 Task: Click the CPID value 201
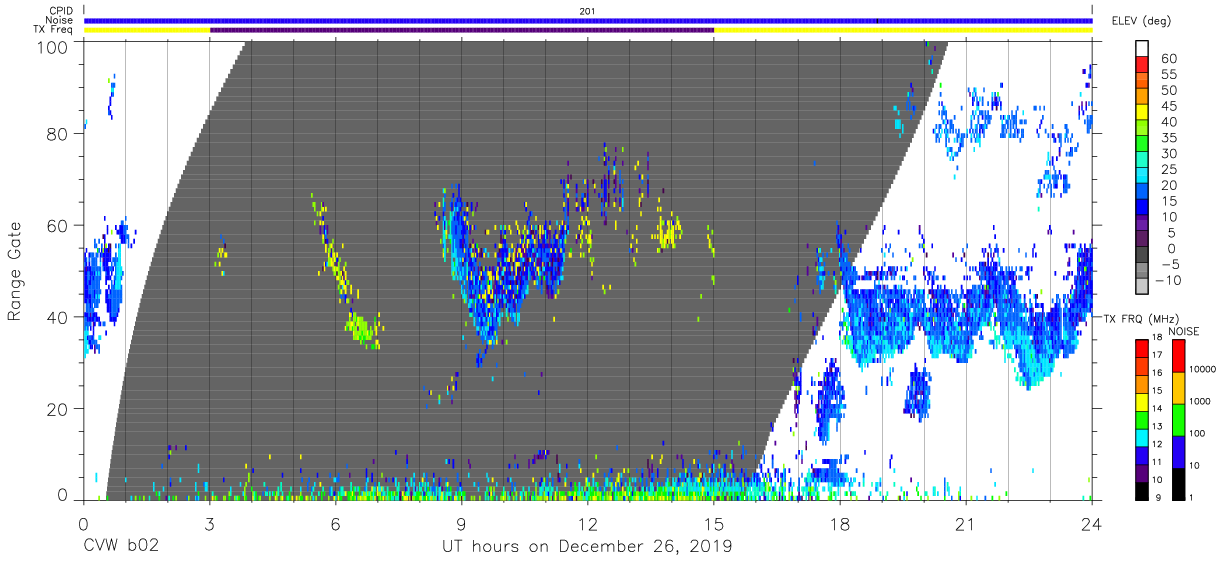(x=587, y=11)
